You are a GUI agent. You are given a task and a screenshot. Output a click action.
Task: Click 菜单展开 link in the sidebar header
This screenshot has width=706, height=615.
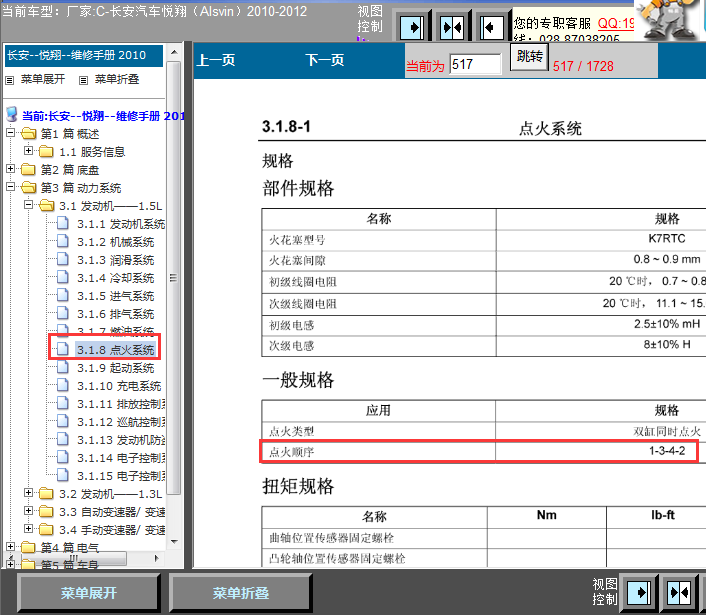click(x=43, y=79)
